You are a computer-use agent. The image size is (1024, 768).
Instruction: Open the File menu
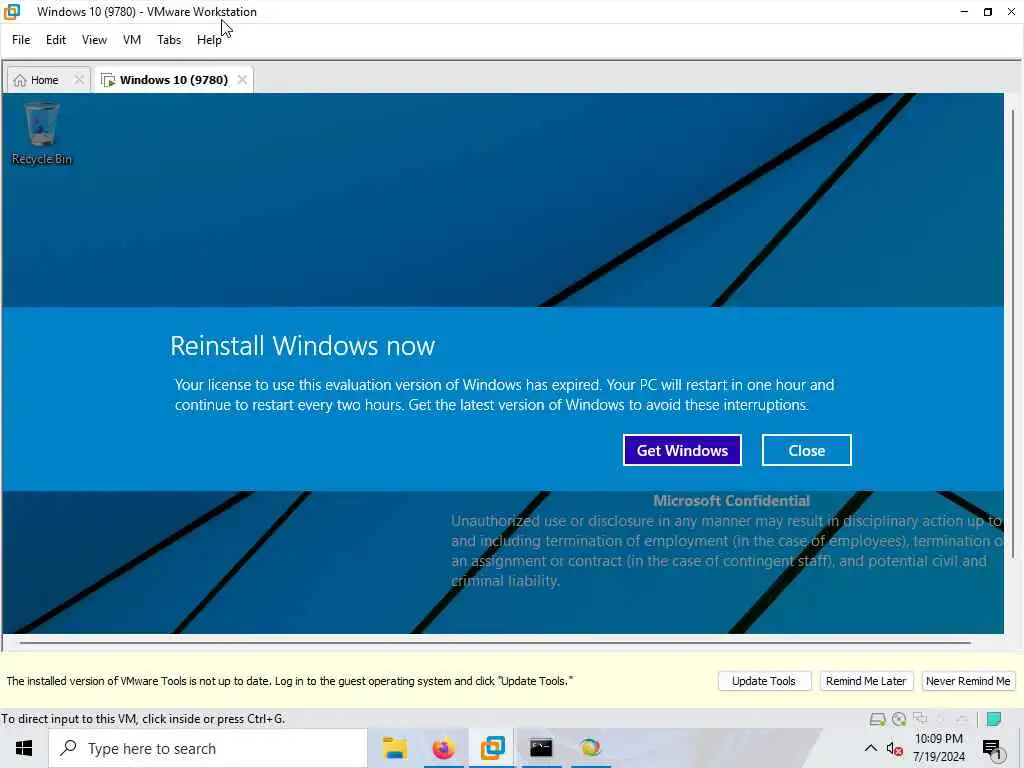[21, 40]
